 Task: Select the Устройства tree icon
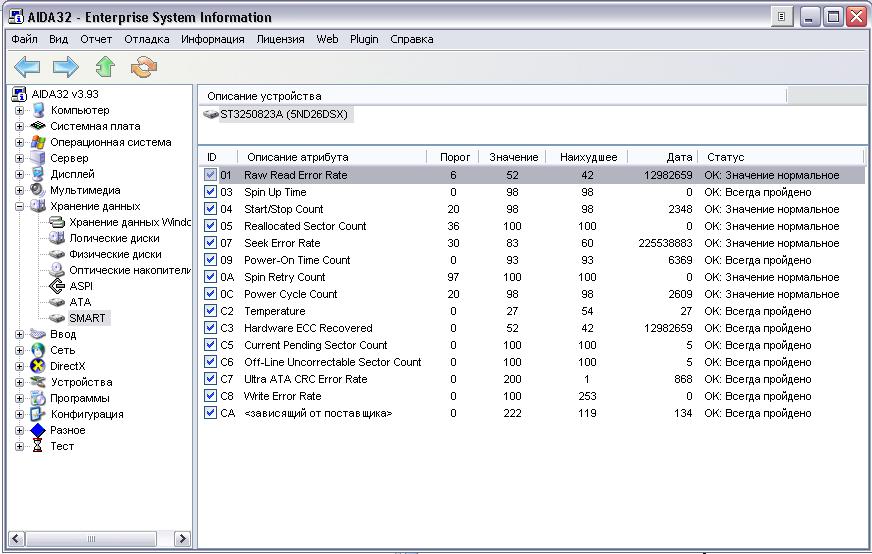click(38, 382)
